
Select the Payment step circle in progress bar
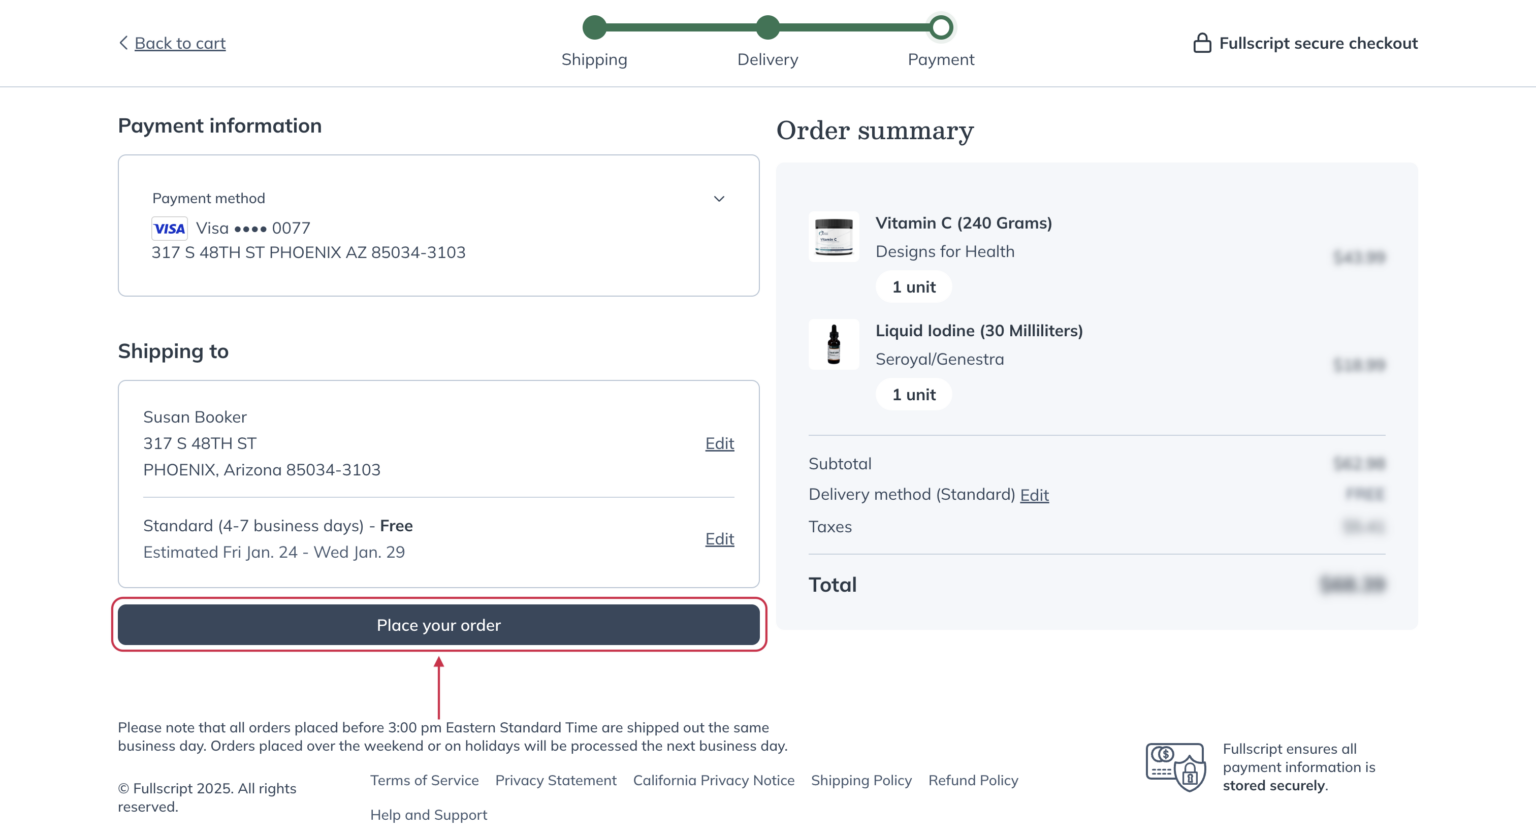(x=940, y=27)
